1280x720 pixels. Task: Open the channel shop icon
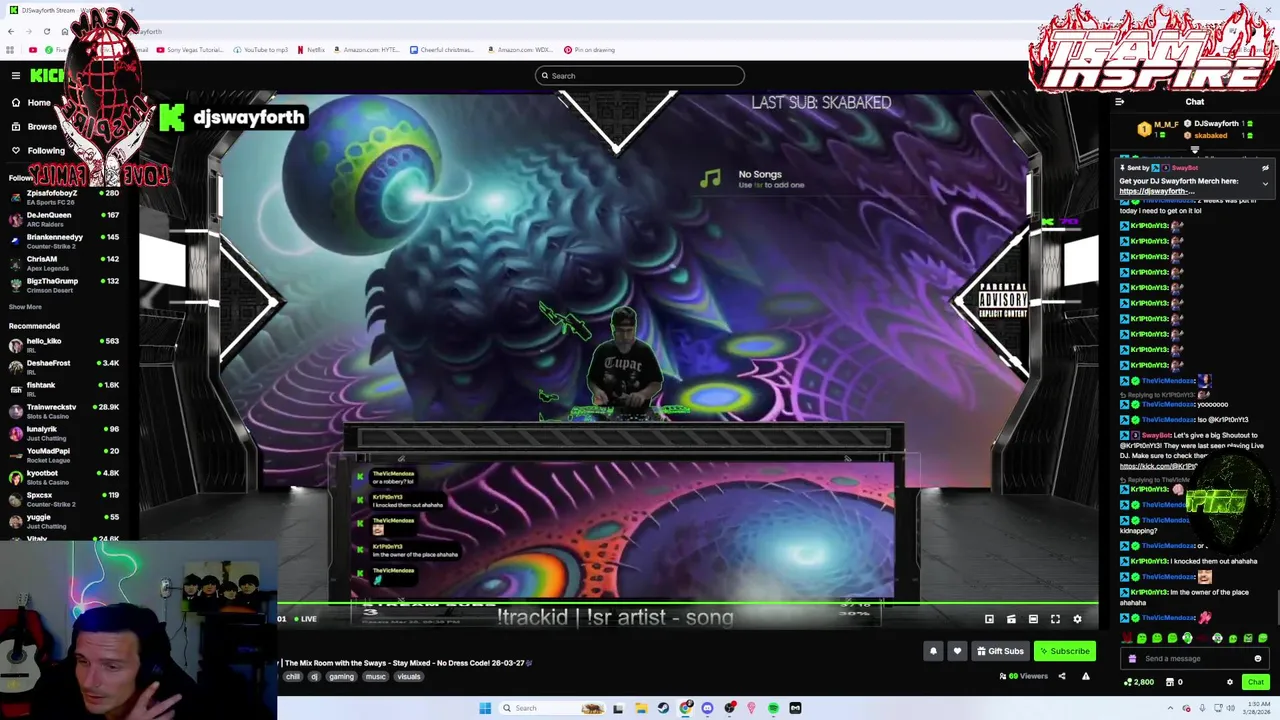1170,682
